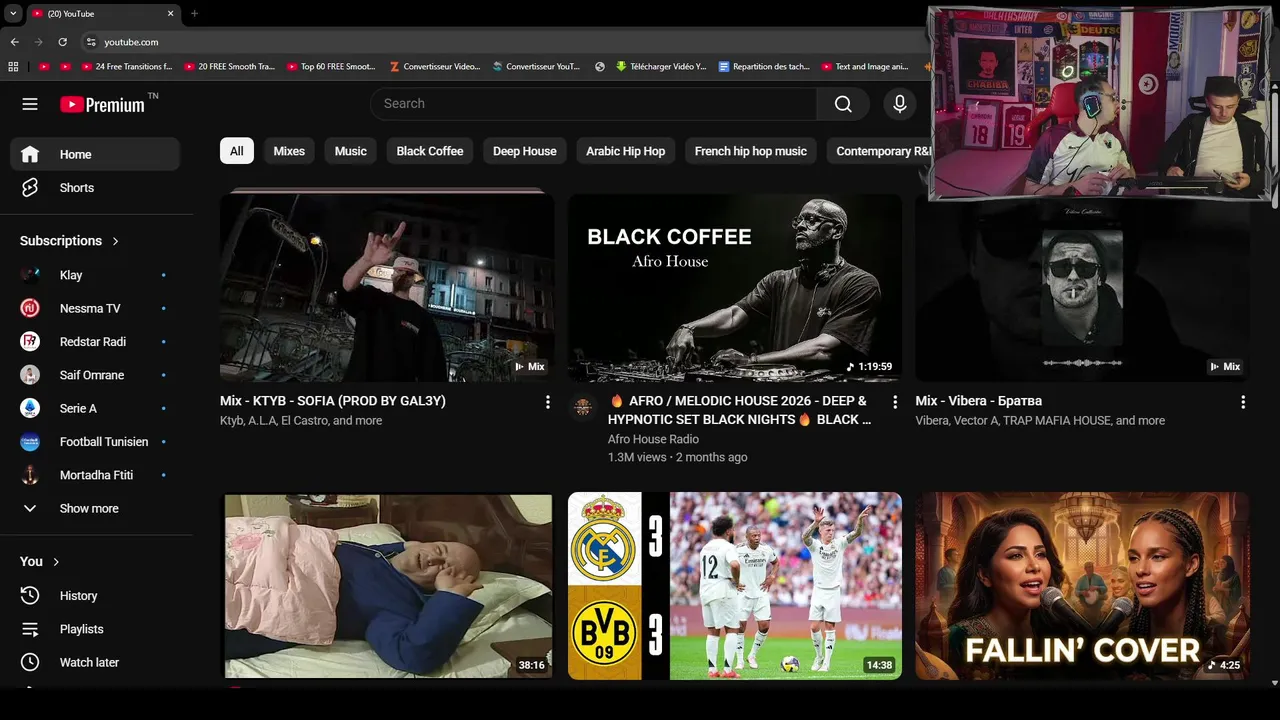Open Afro House Radio channel name
Image resolution: width=1280 pixels, height=720 pixels.
653,439
